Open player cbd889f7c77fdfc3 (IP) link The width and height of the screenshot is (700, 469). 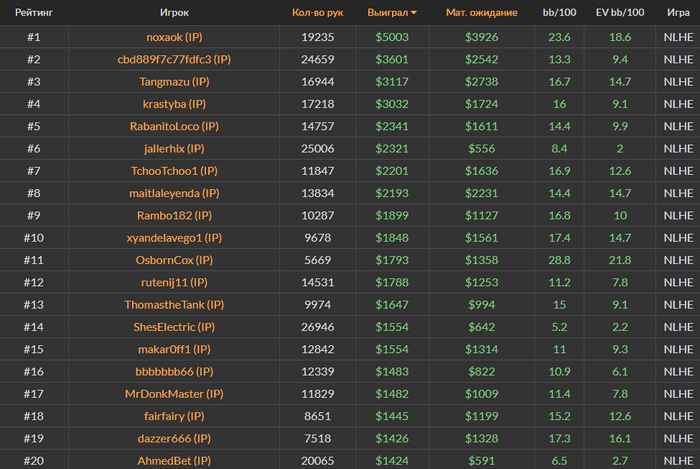(174, 59)
